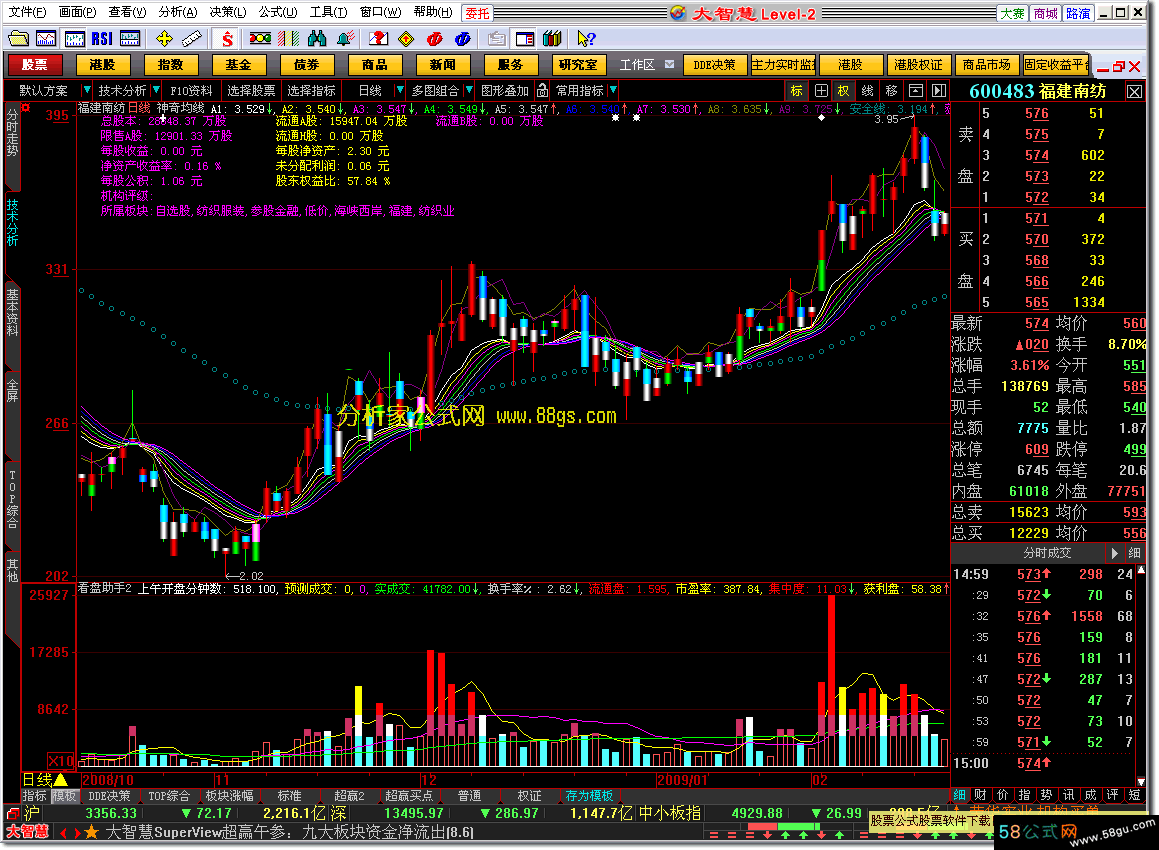Click the X10 volume scale box

(61, 761)
